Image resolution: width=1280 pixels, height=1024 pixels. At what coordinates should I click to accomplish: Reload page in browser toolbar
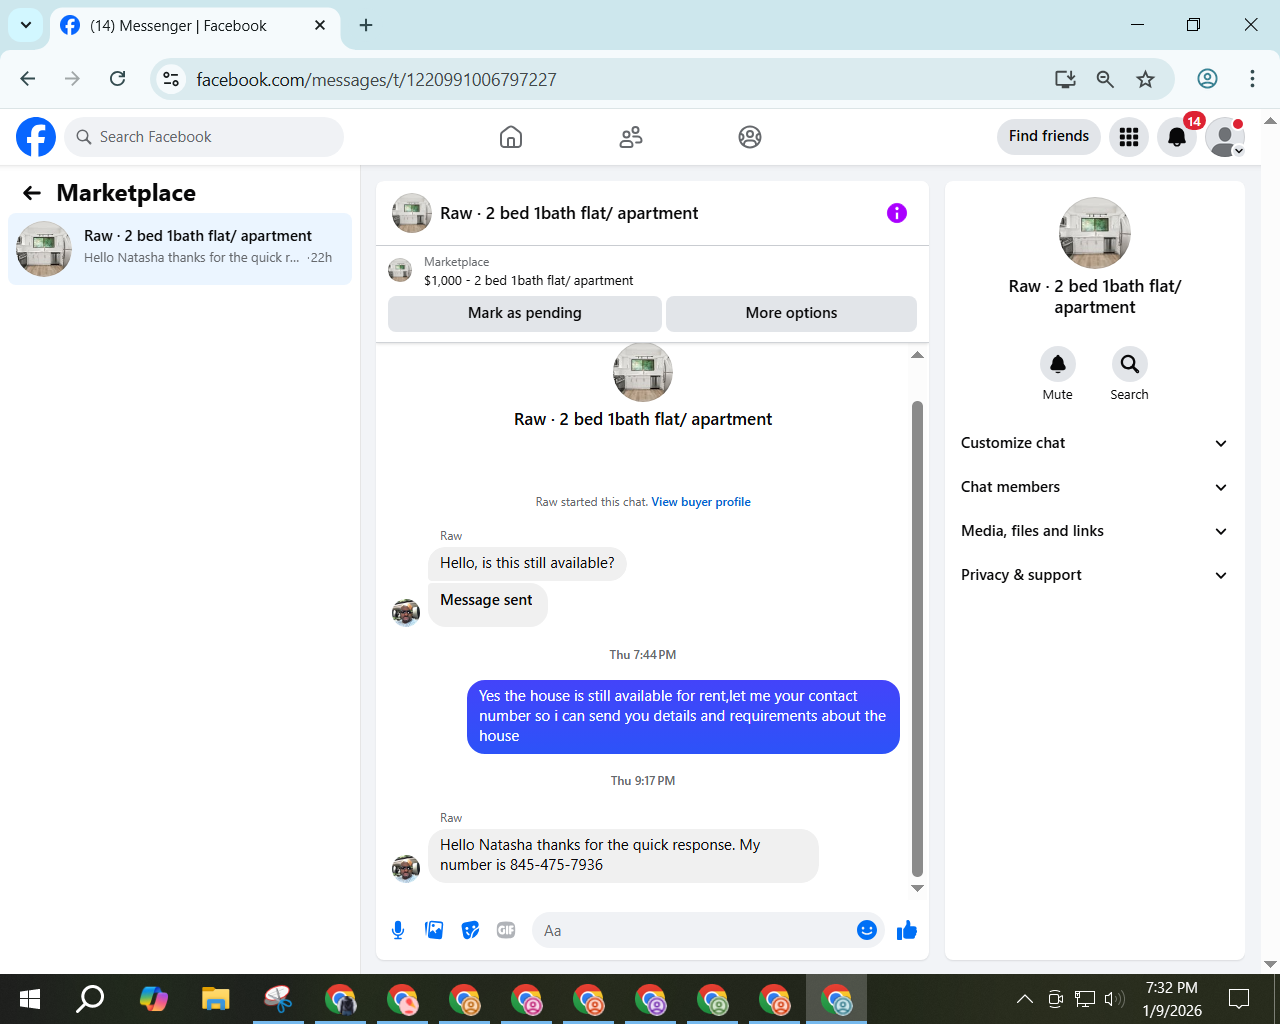[x=117, y=79]
